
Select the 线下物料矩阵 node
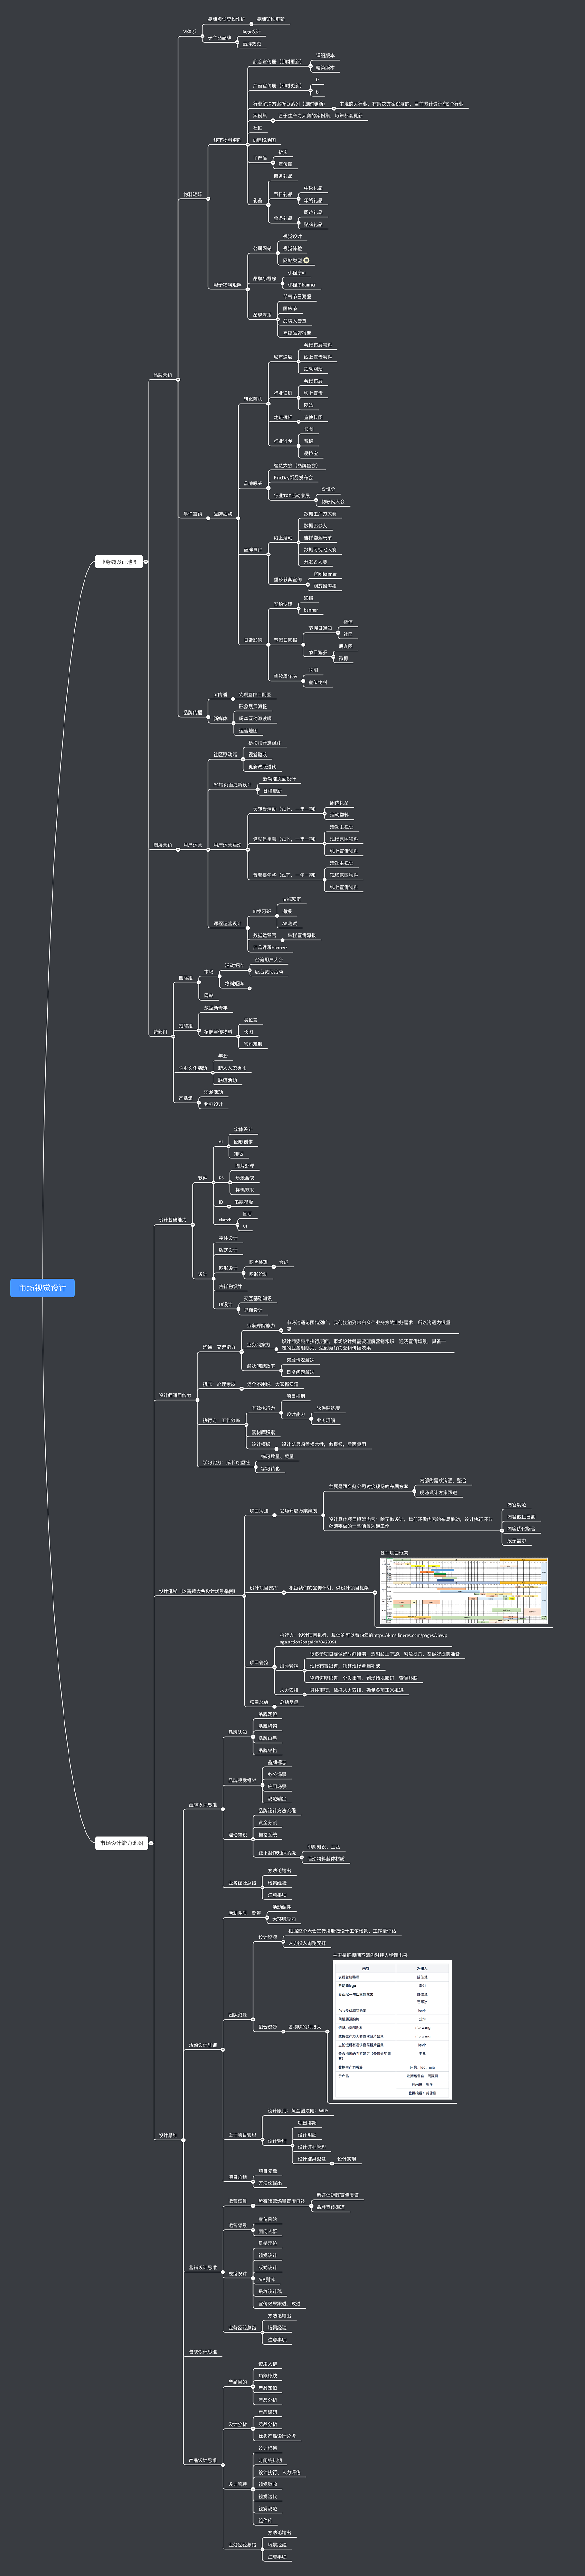point(228,141)
